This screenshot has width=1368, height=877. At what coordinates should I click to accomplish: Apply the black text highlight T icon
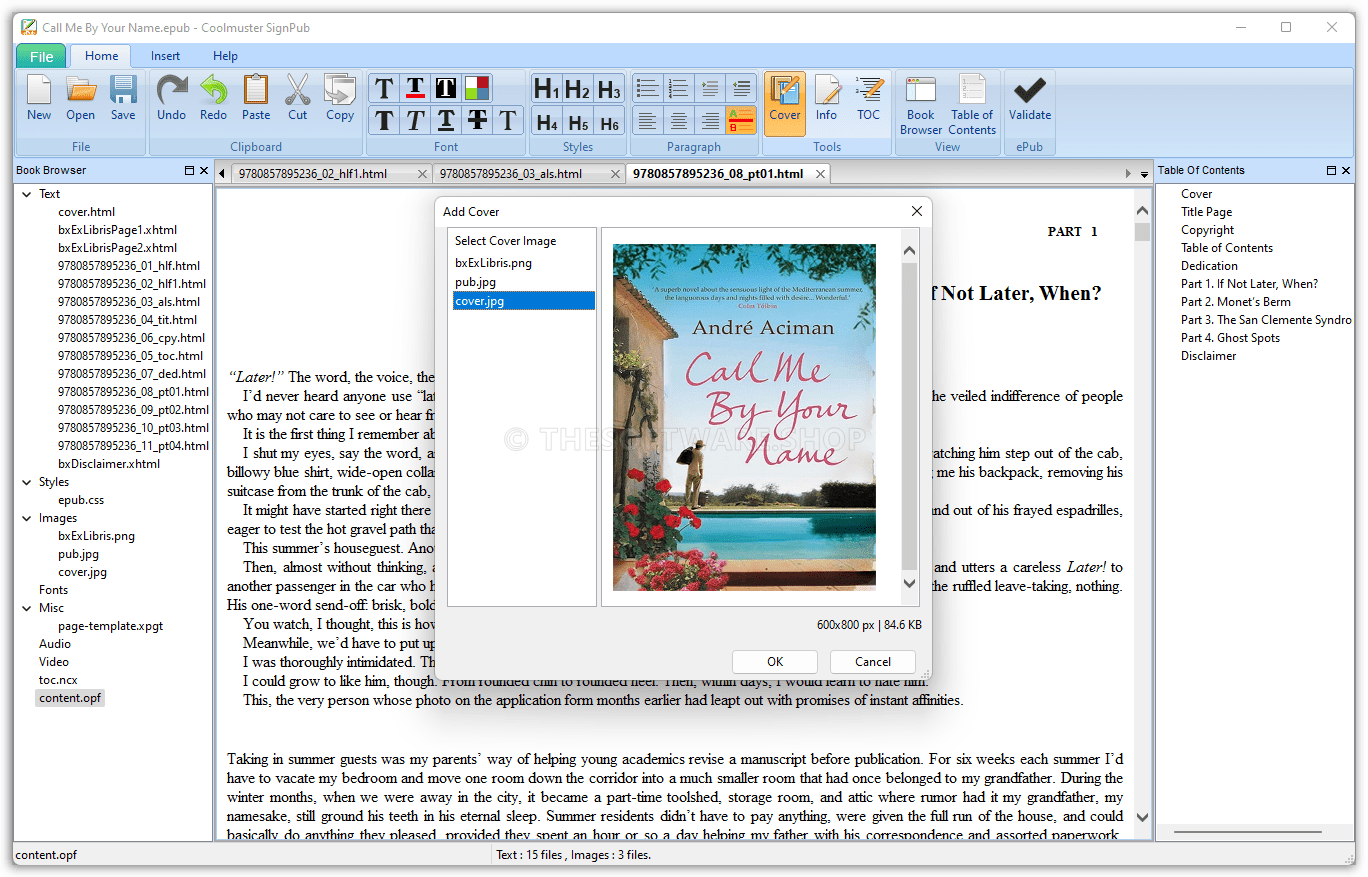(446, 88)
